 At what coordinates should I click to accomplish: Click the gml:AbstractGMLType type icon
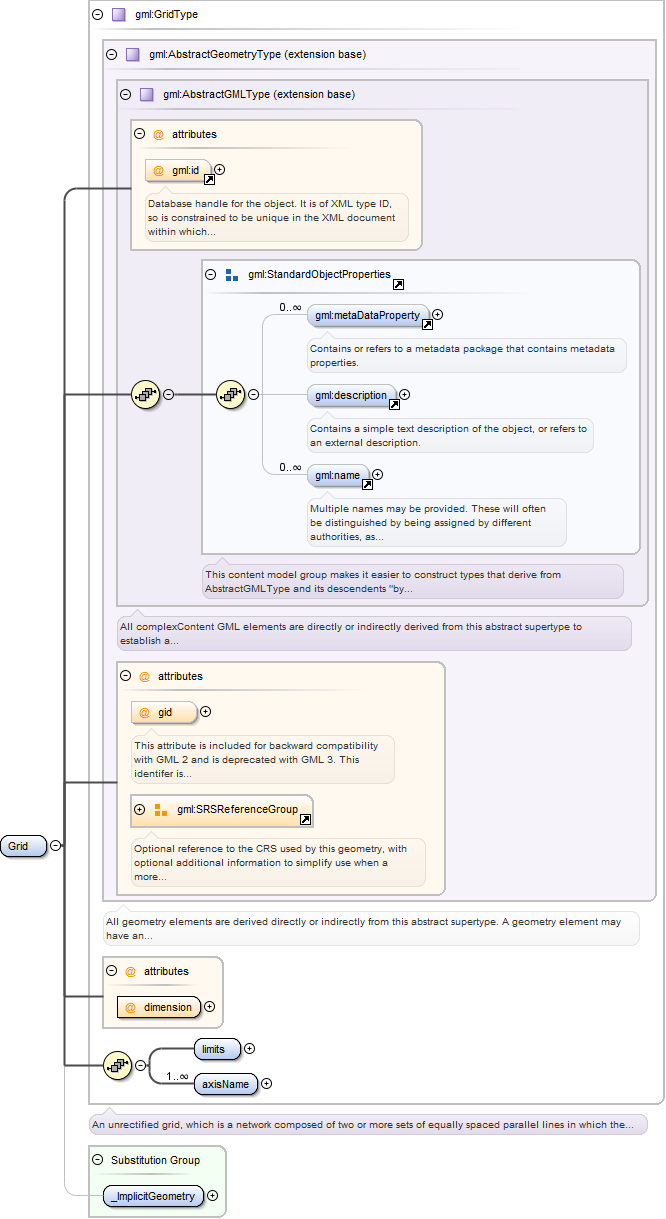click(x=147, y=95)
